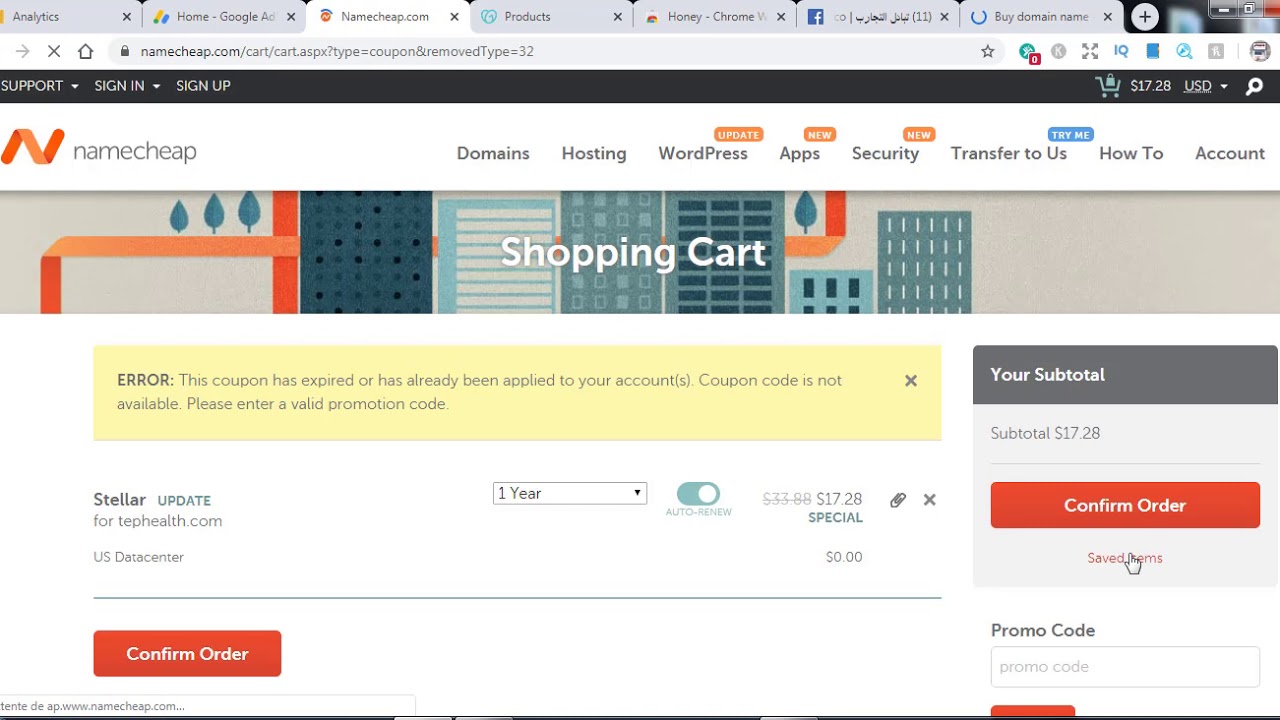Click Confirm Order below cart items
This screenshot has width=1280, height=720.
pyautogui.click(x=187, y=654)
